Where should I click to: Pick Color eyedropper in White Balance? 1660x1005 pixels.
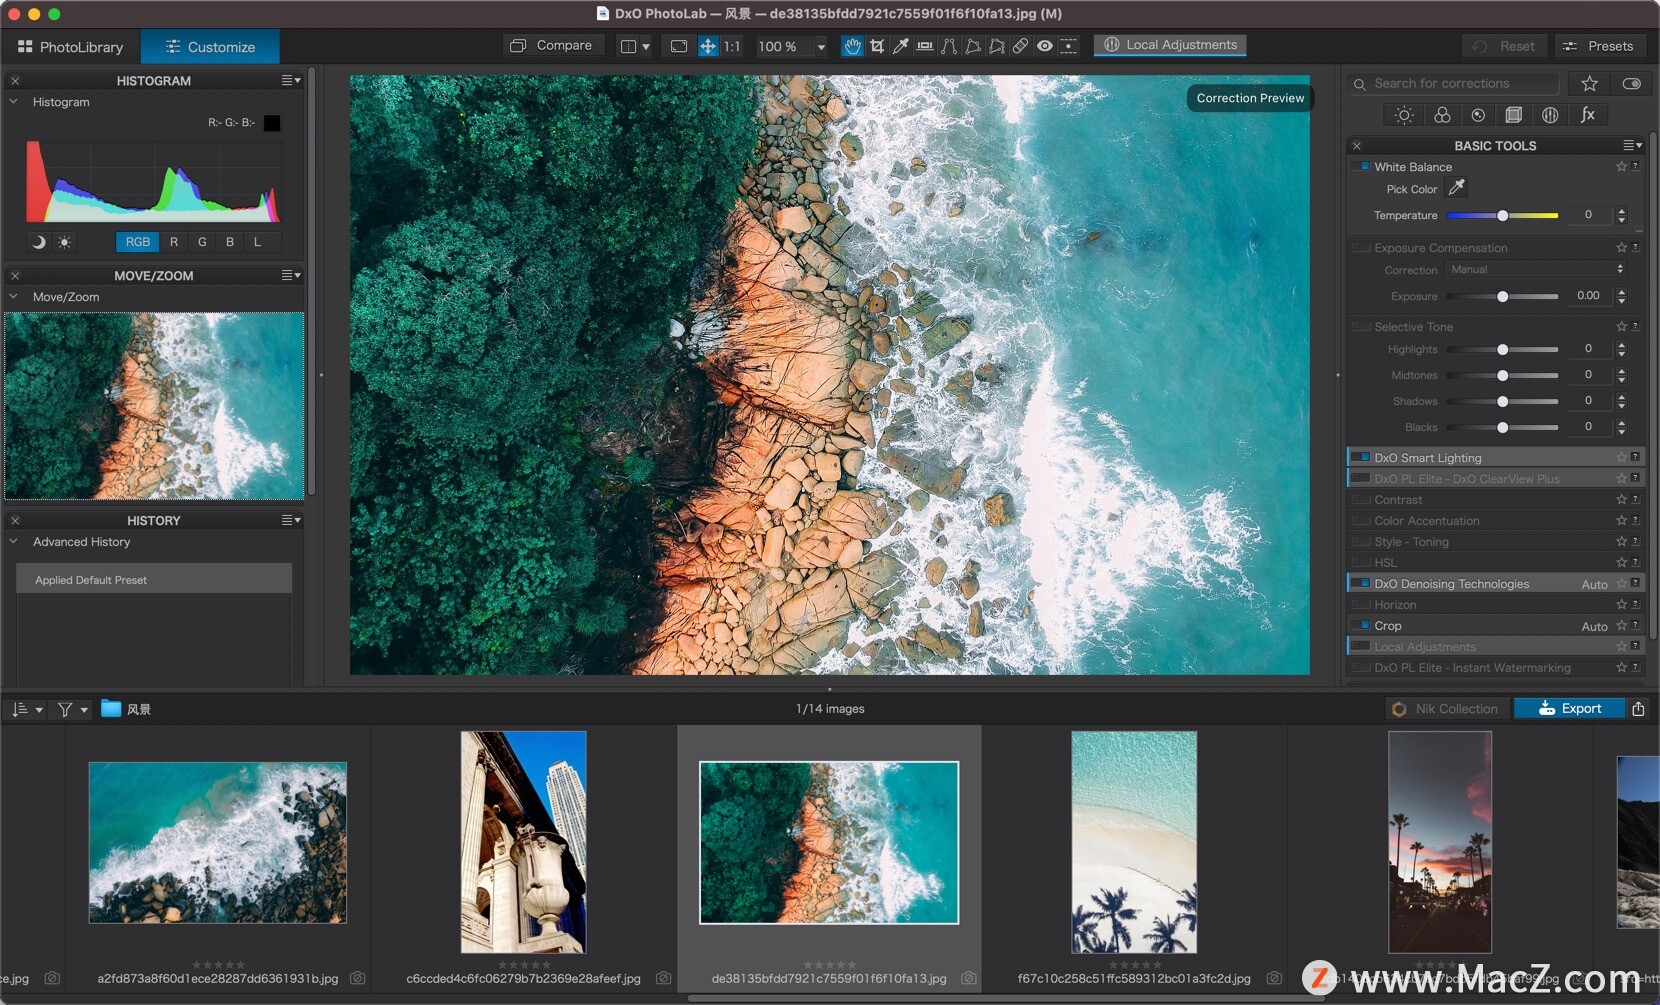point(1457,188)
